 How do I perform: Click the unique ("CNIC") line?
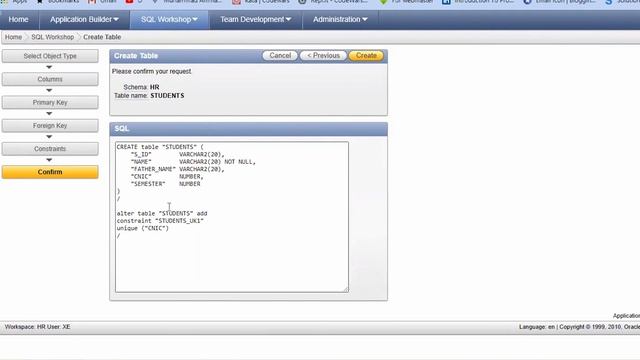pyautogui.click(x=142, y=228)
